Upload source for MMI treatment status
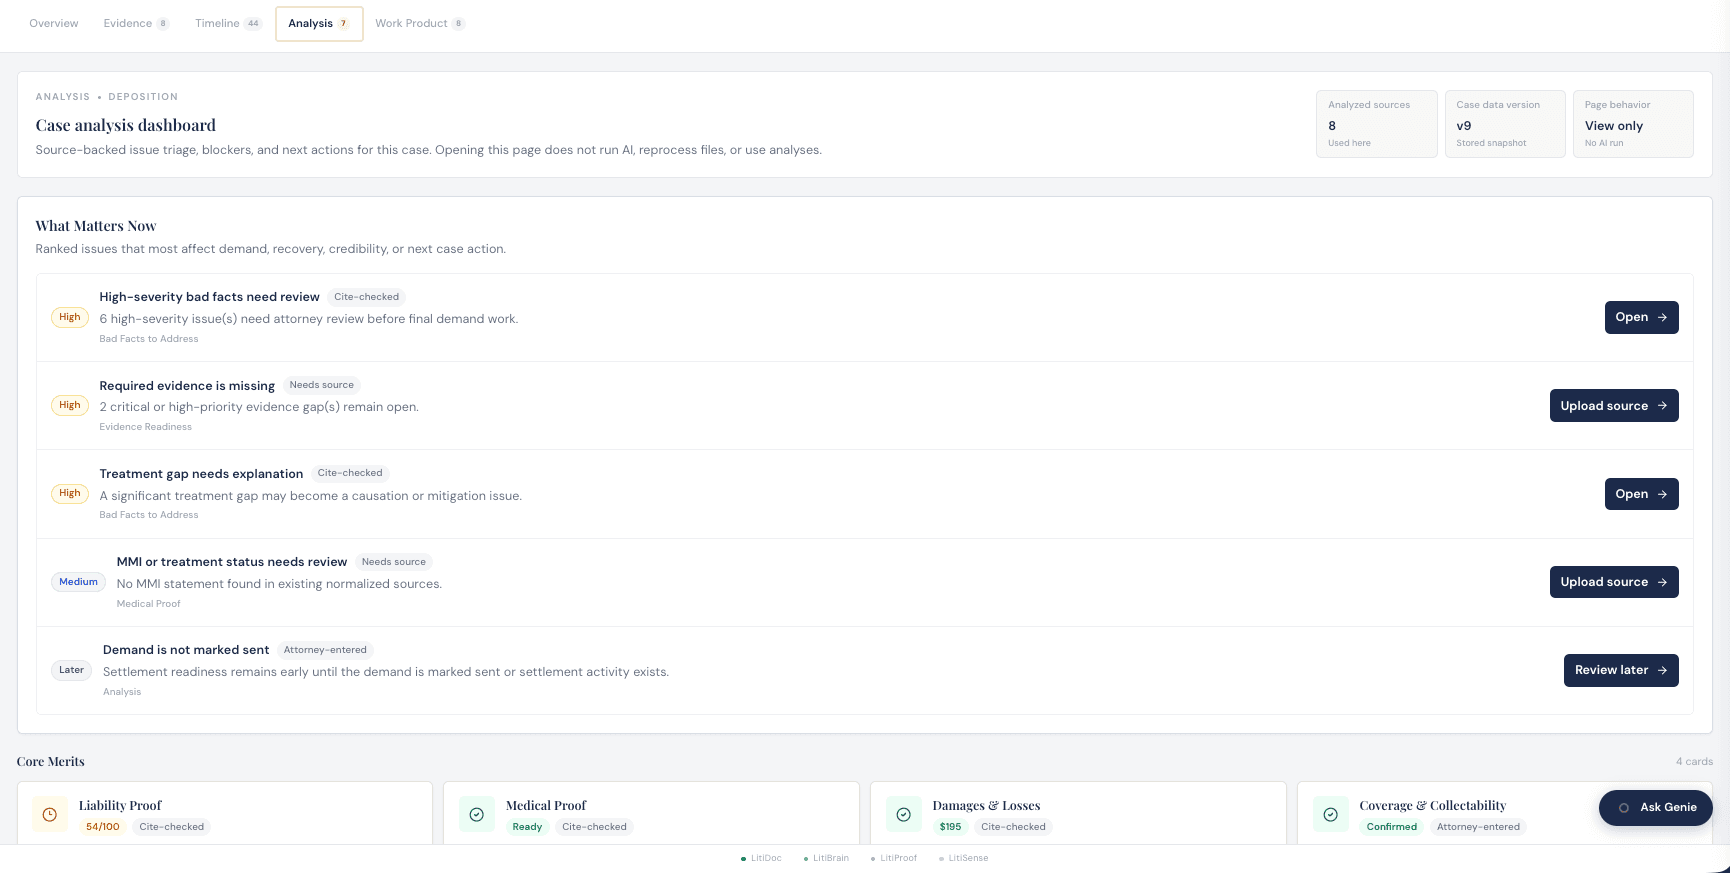Screen dimensions: 1730x873 click(x=1614, y=582)
